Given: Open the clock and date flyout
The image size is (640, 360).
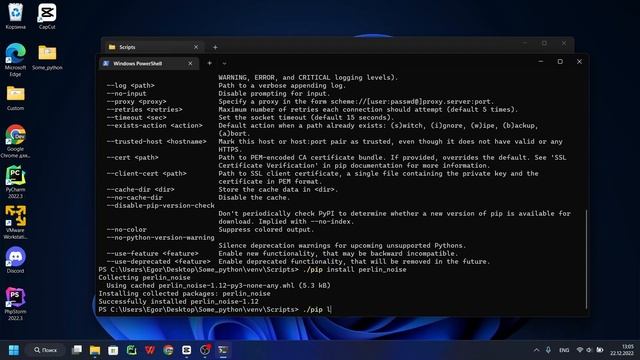Looking at the screenshot, I should click(x=622, y=350).
